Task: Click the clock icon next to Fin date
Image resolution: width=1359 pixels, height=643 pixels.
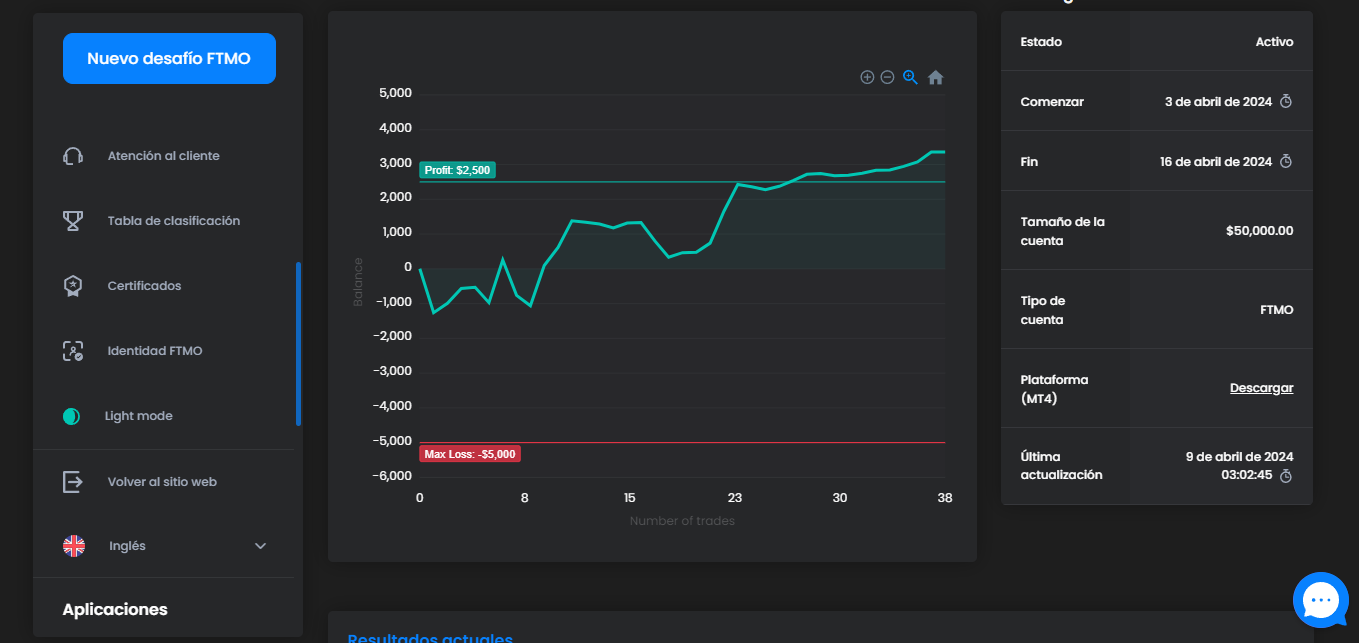Action: coord(1287,161)
